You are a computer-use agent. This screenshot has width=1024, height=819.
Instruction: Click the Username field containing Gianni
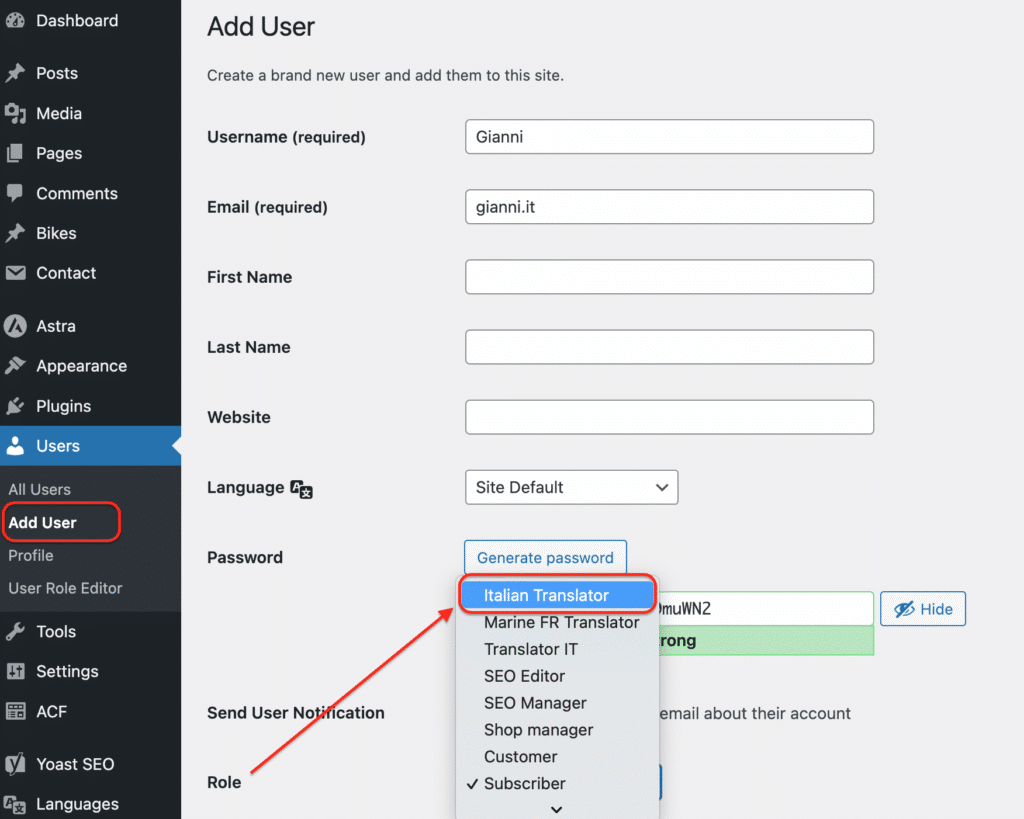pos(669,137)
